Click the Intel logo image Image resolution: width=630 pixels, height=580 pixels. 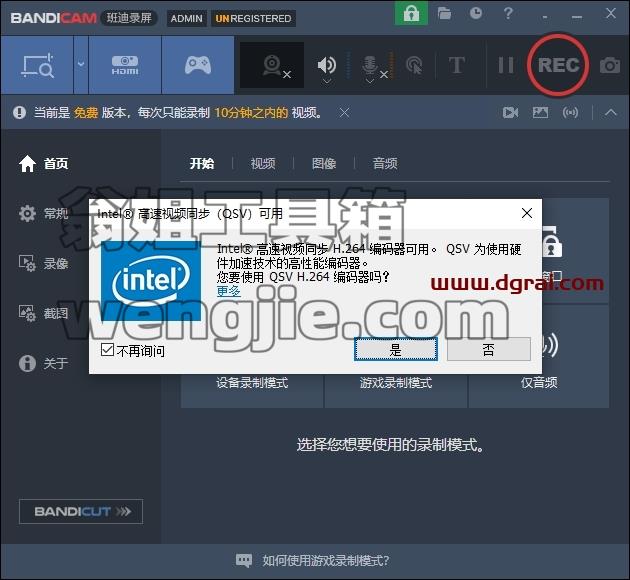(151, 280)
